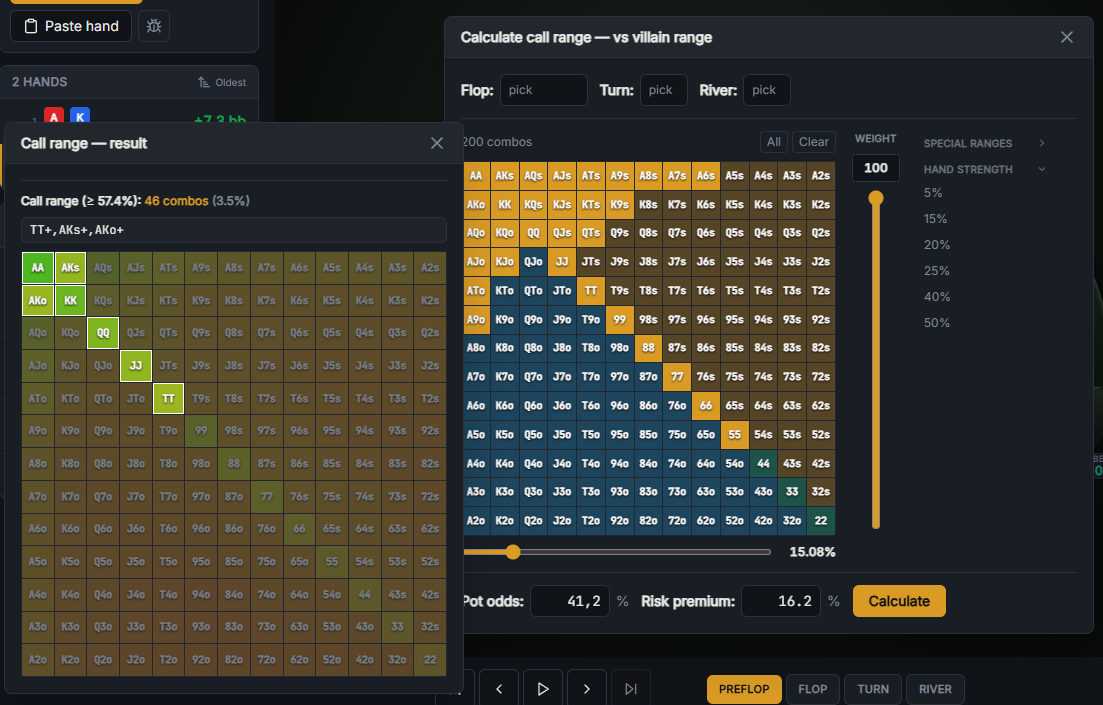Play the hand replay
This screenshot has width=1103, height=705.
(542, 689)
